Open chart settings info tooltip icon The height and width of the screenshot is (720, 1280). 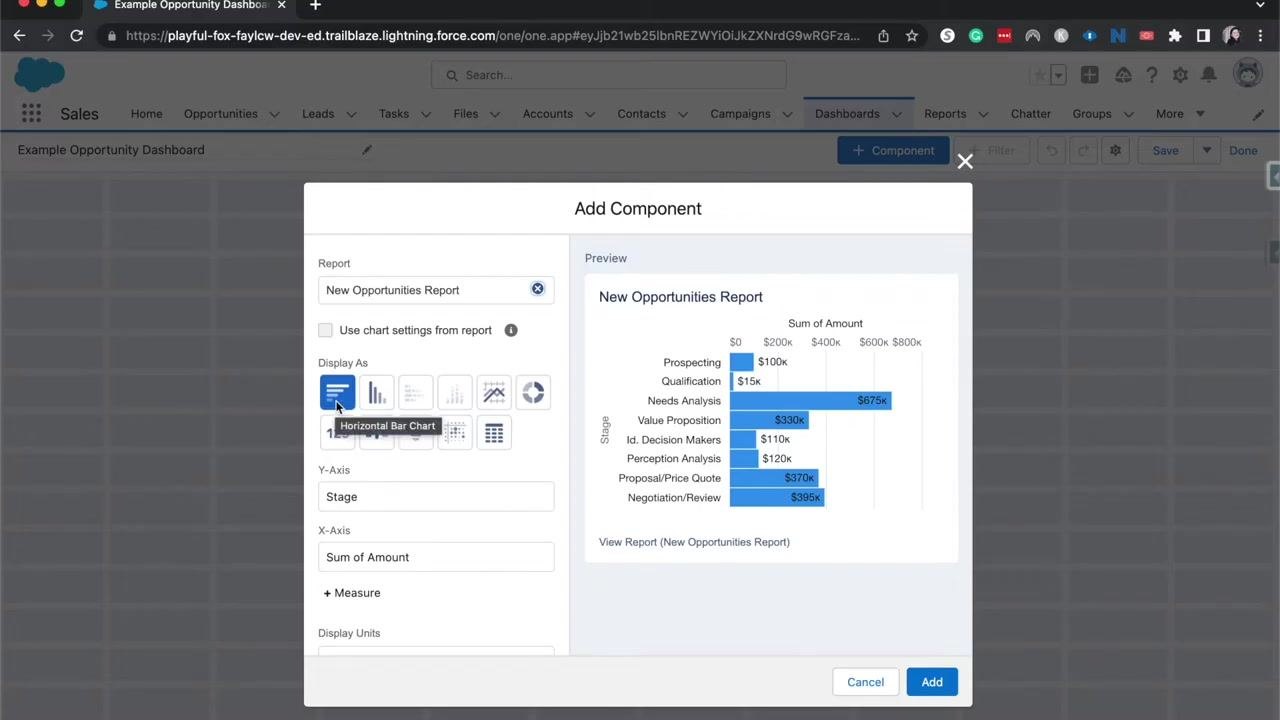tap(511, 330)
